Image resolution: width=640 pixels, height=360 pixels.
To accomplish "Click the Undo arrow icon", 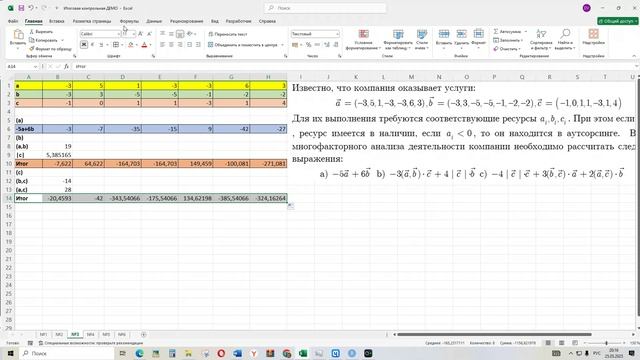I will pyautogui.click(x=31, y=8).
